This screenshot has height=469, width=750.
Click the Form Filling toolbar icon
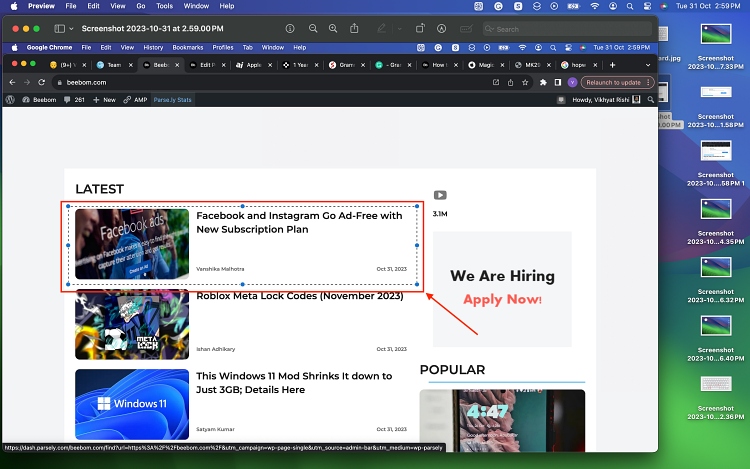(464, 29)
